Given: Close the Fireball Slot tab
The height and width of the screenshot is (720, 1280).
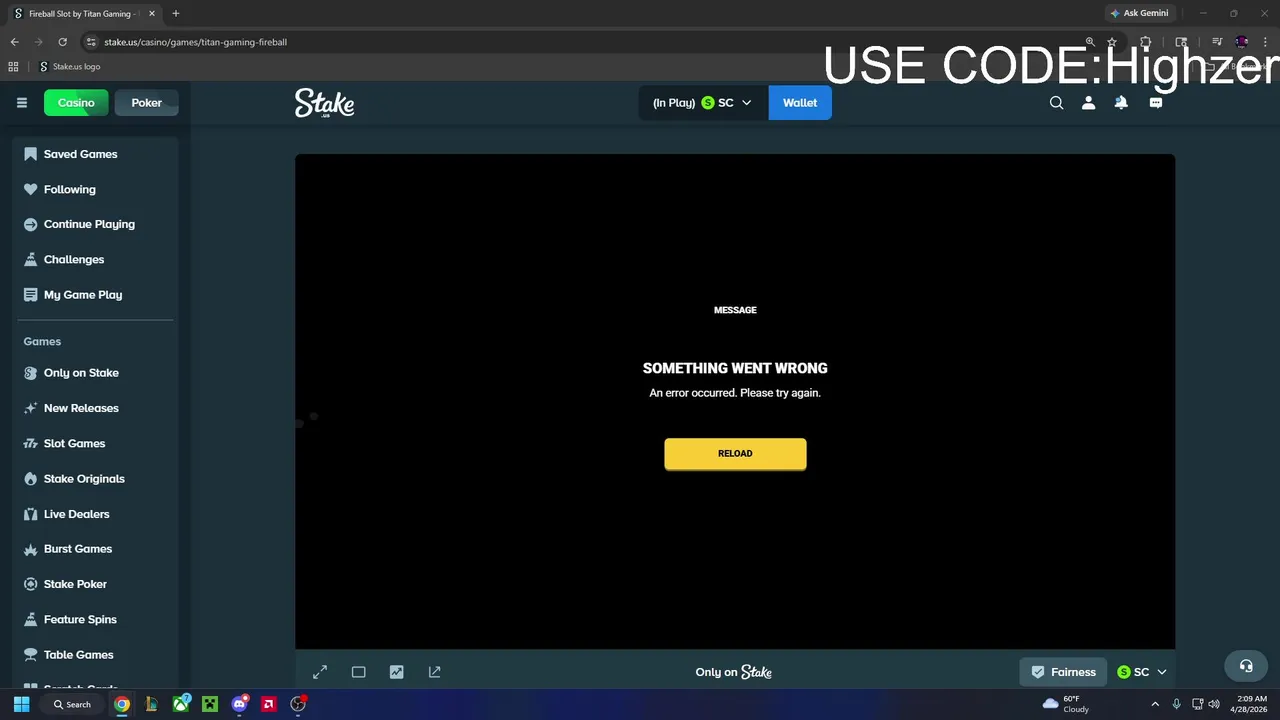Looking at the screenshot, I should coord(152,13).
